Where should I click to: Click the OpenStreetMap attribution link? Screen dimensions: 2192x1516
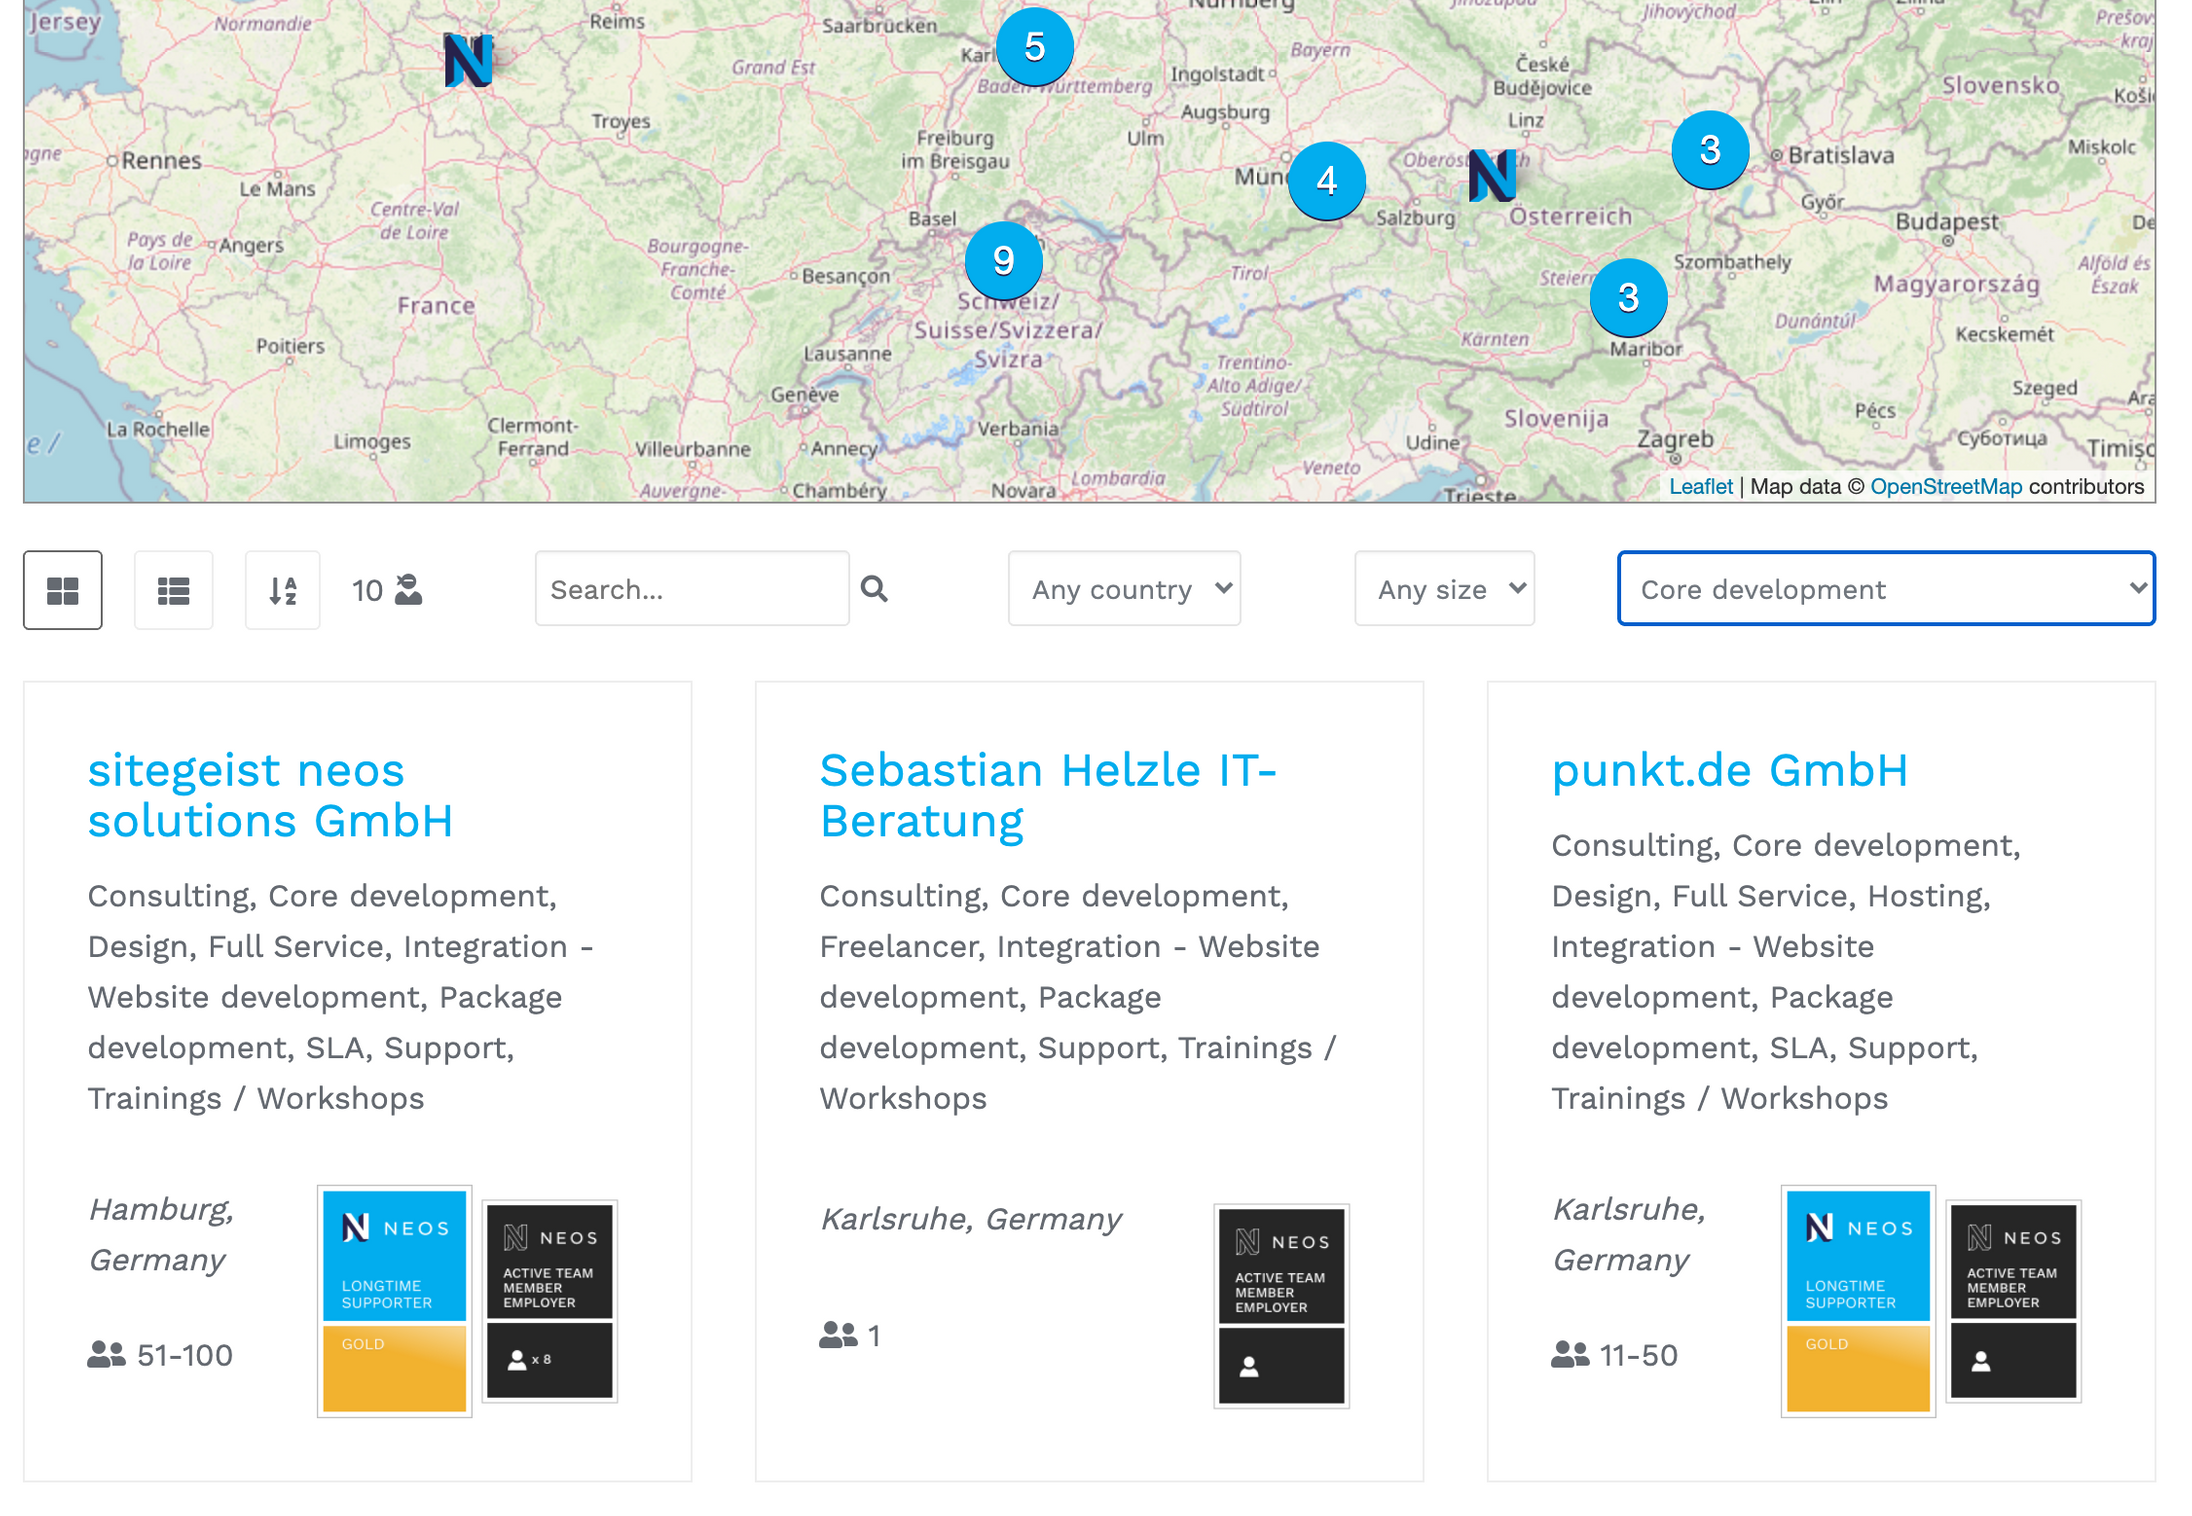(x=1946, y=487)
